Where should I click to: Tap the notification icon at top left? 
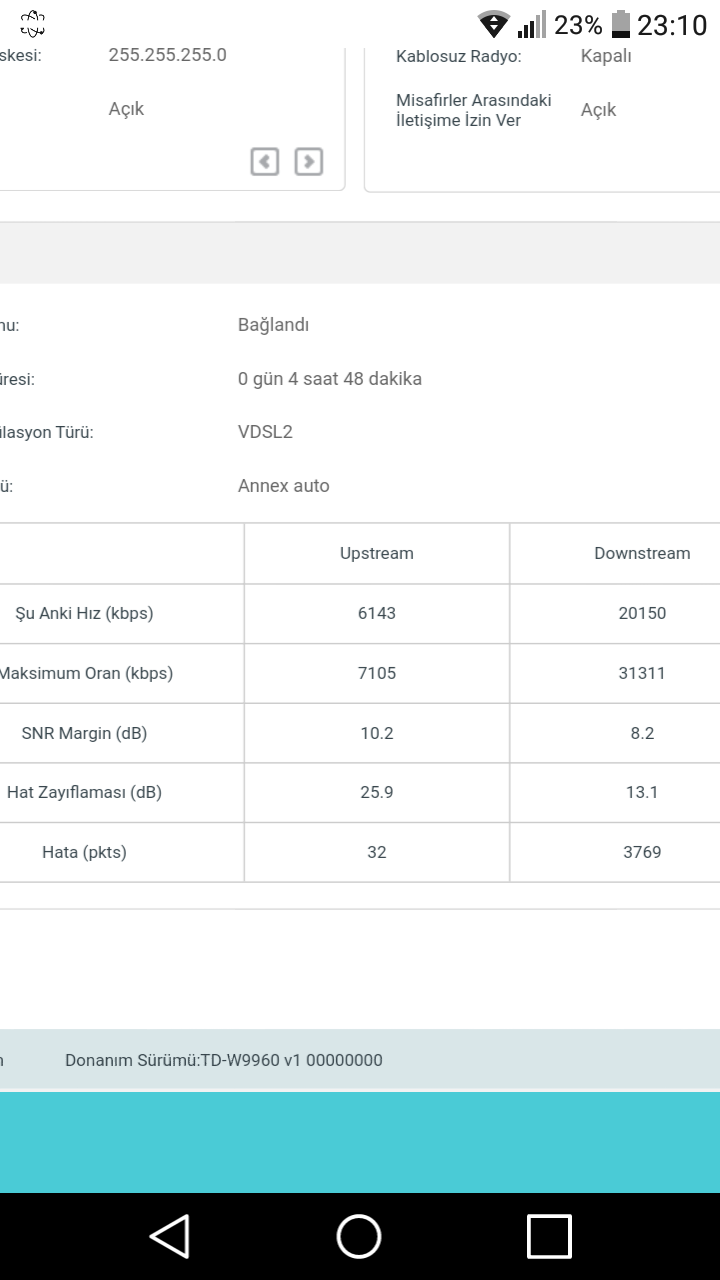pyautogui.click(x=32, y=24)
